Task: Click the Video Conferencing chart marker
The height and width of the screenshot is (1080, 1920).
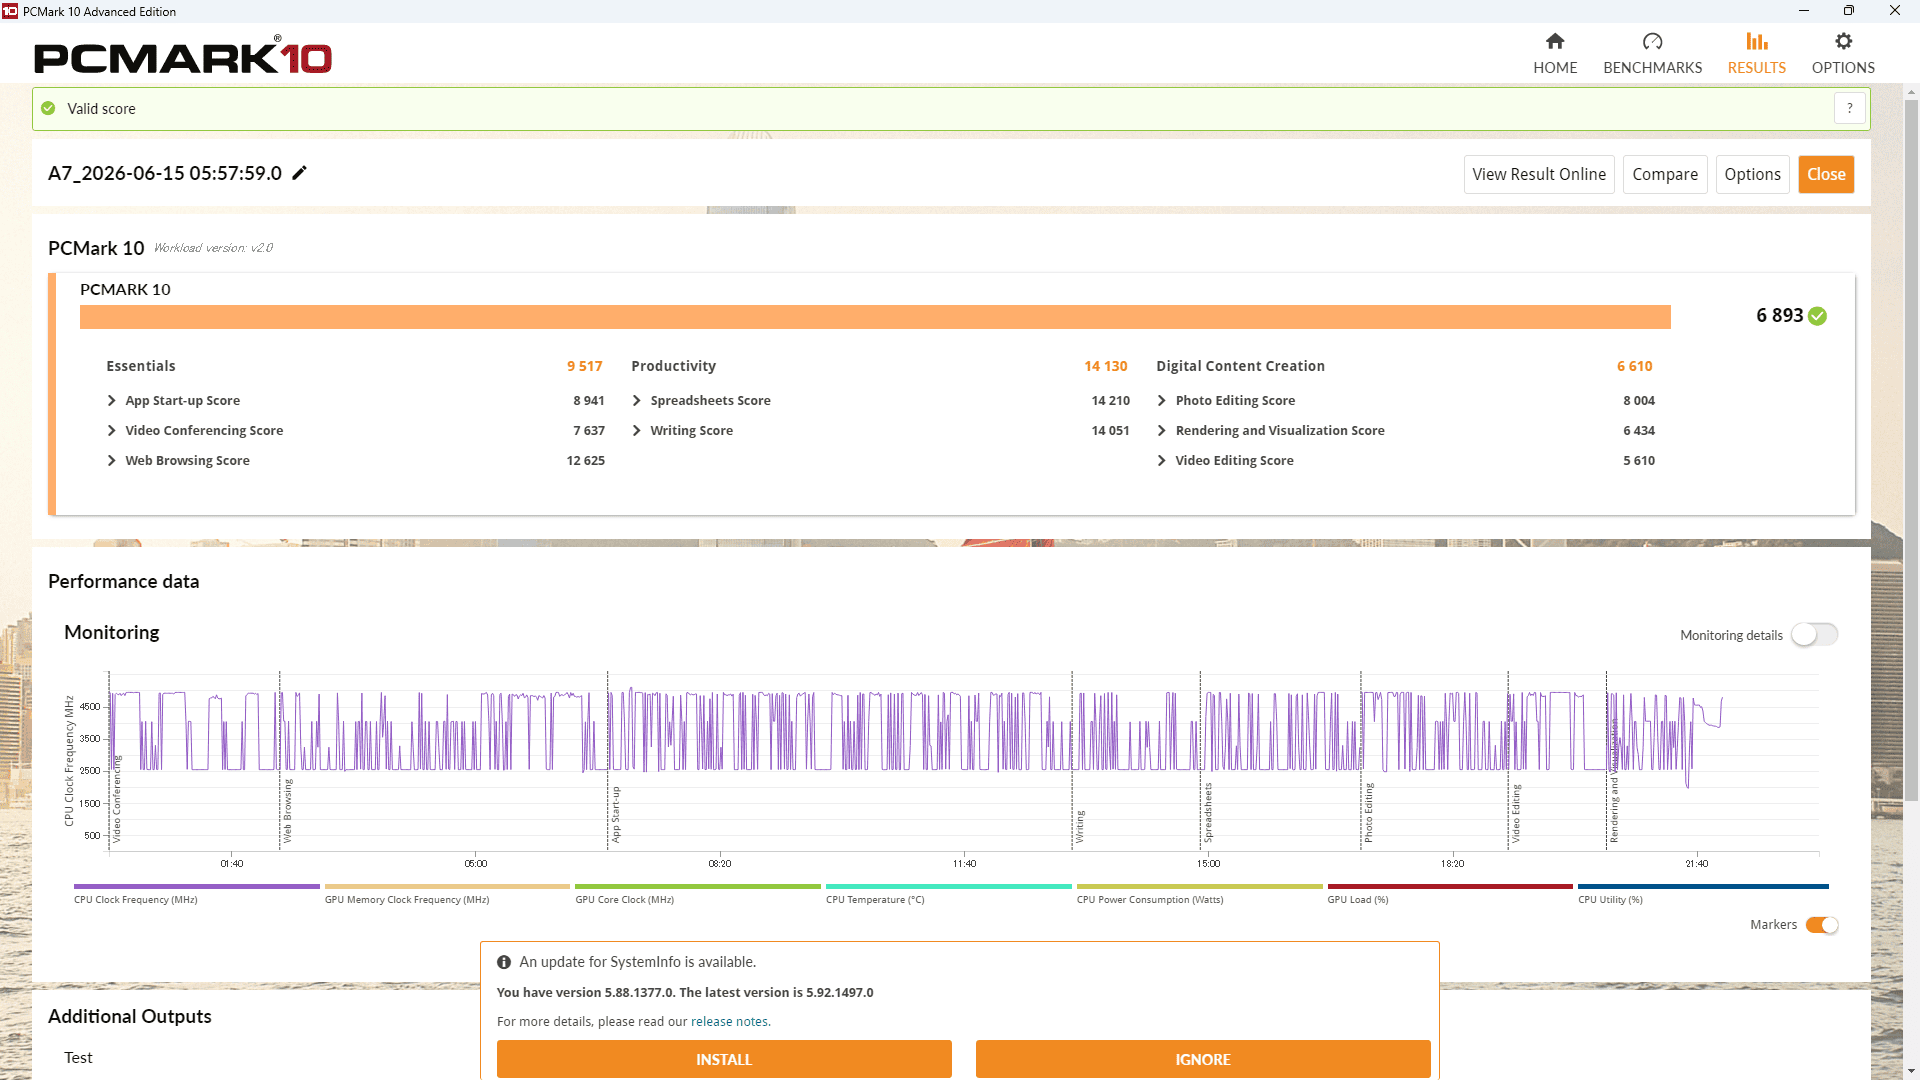Action: click(116, 799)
